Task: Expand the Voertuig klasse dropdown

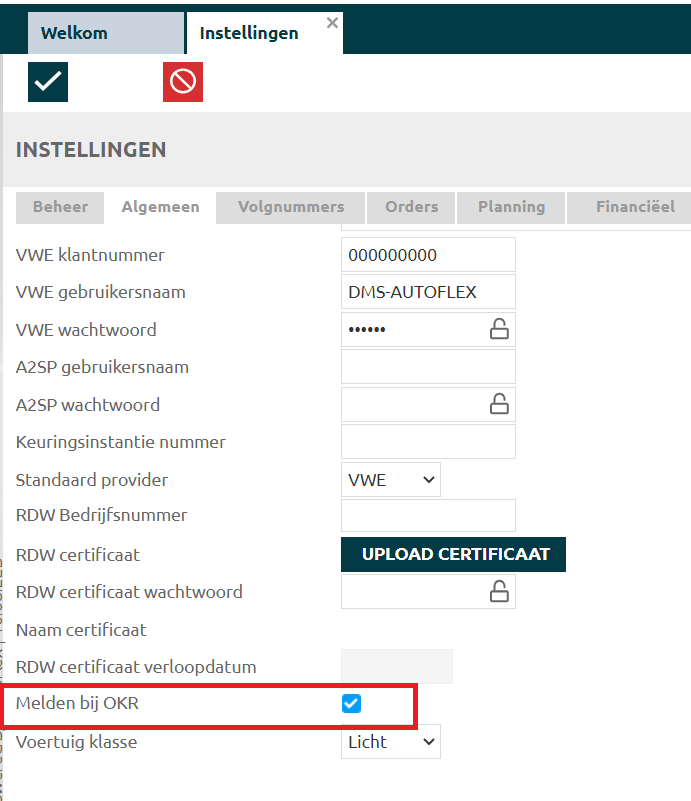Action: (x=391, y=742)
